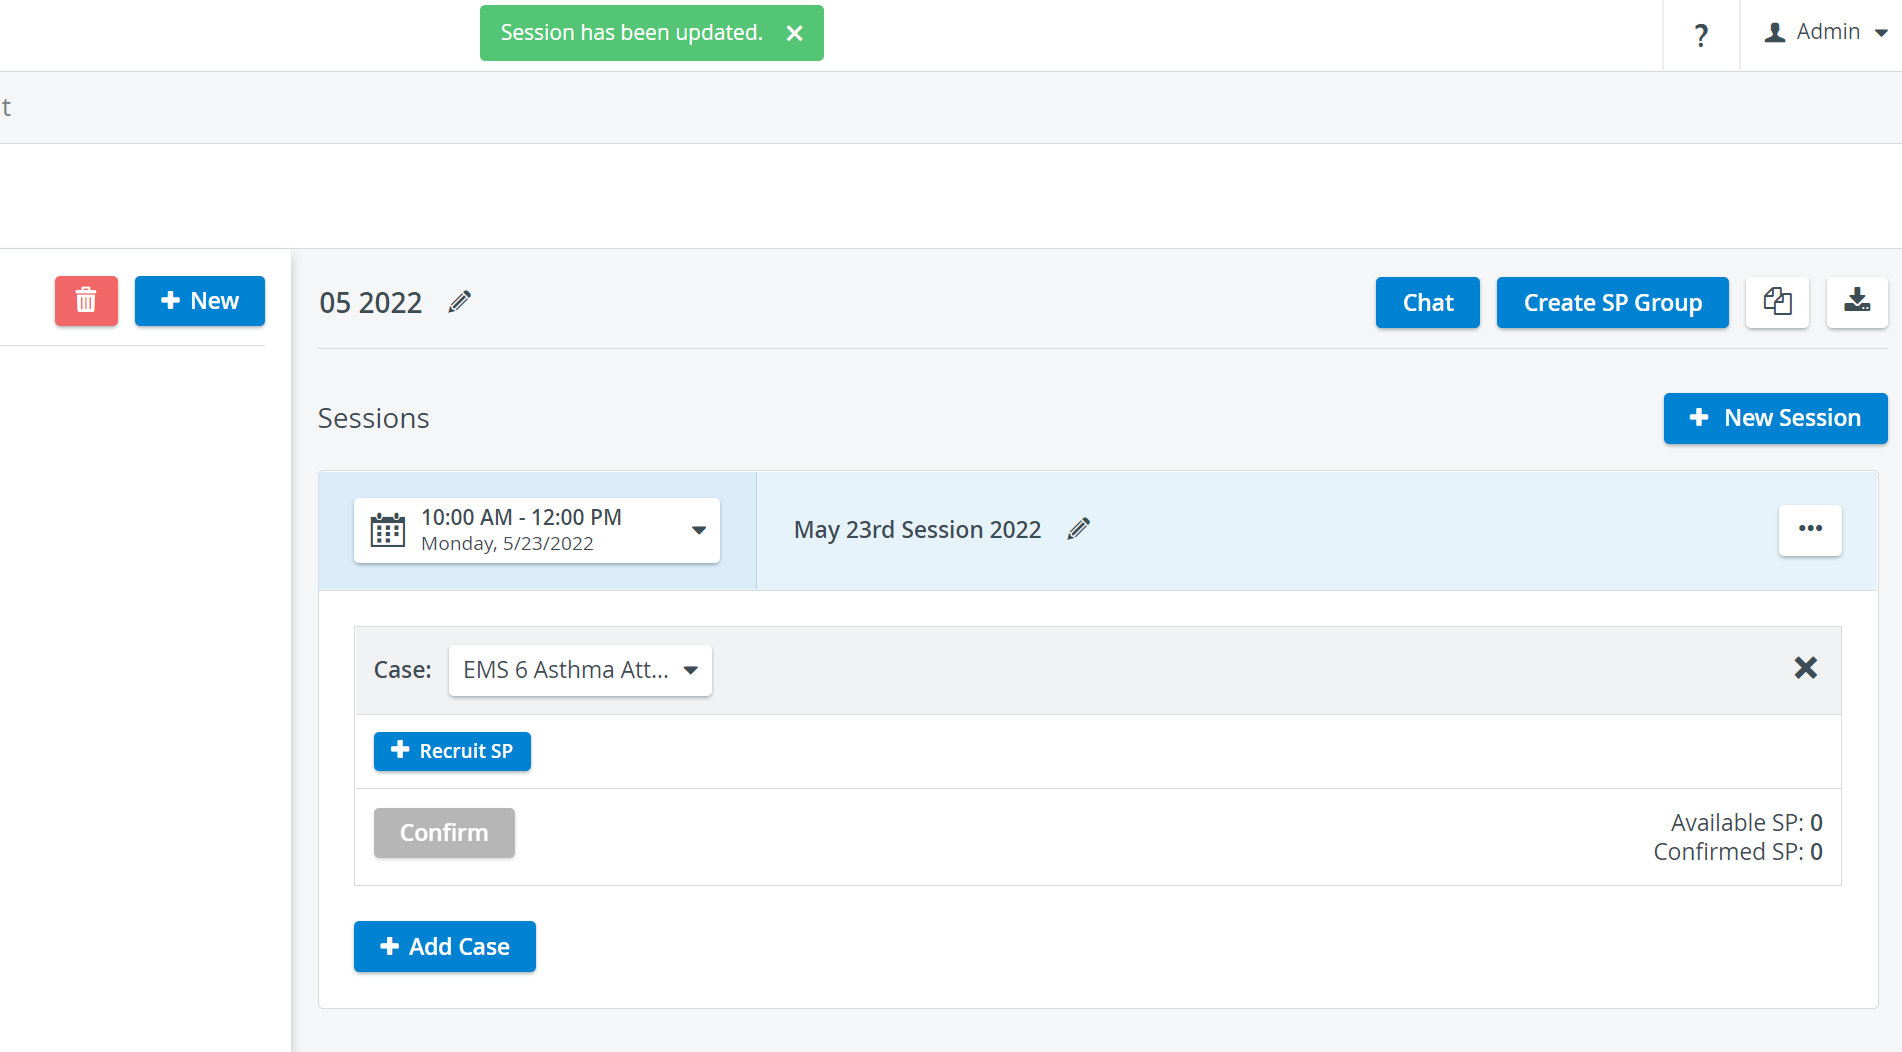
Task: Open the Admin user menu
Action: [1825, 32]
